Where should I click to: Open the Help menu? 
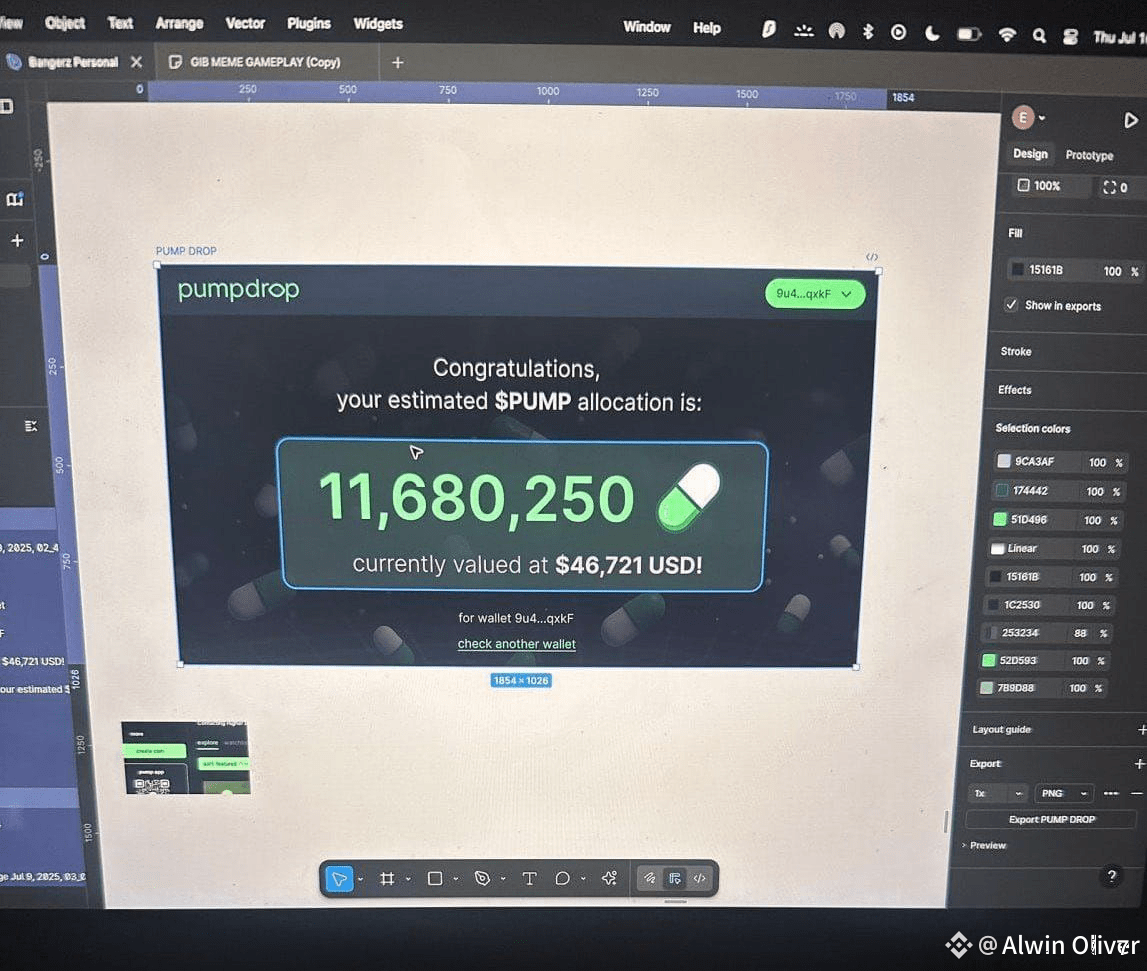pos(707,28)
